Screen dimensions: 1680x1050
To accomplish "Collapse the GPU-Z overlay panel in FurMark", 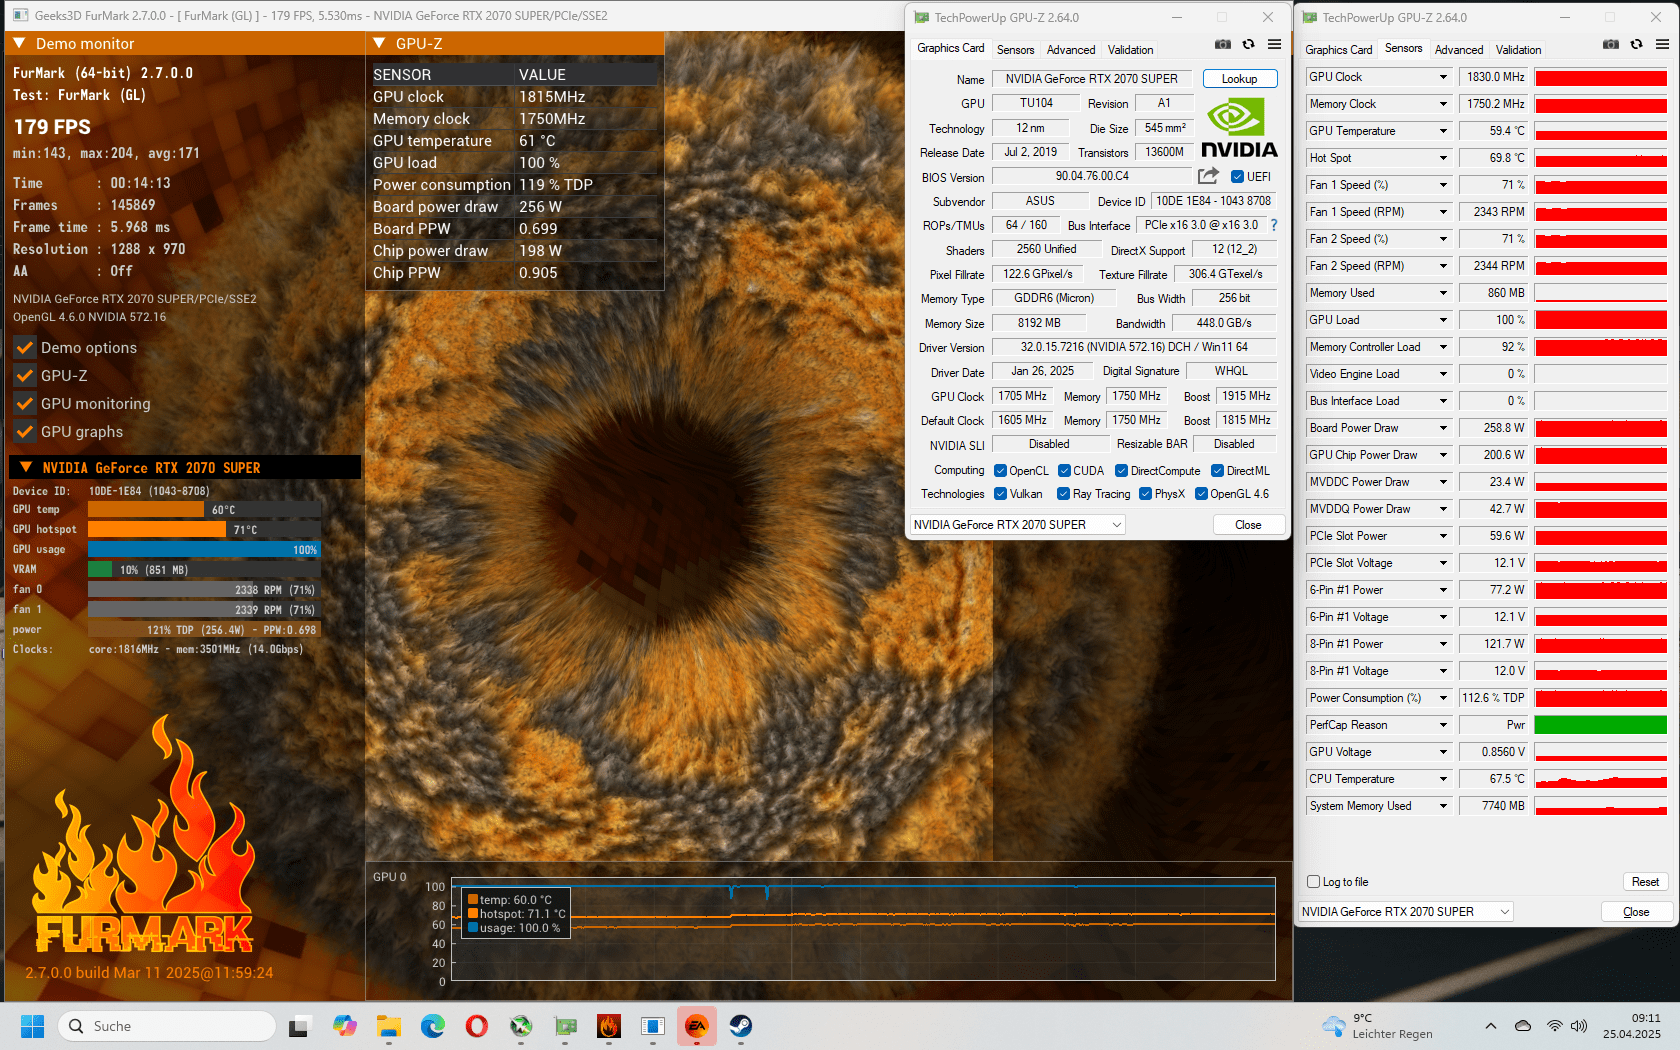I will [379, 44].
